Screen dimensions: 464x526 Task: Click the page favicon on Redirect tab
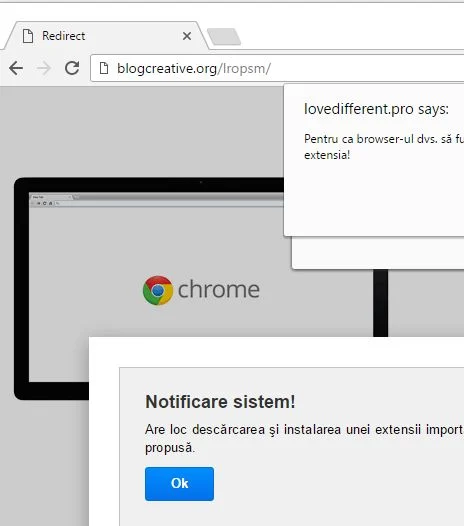tap(28, 36)
